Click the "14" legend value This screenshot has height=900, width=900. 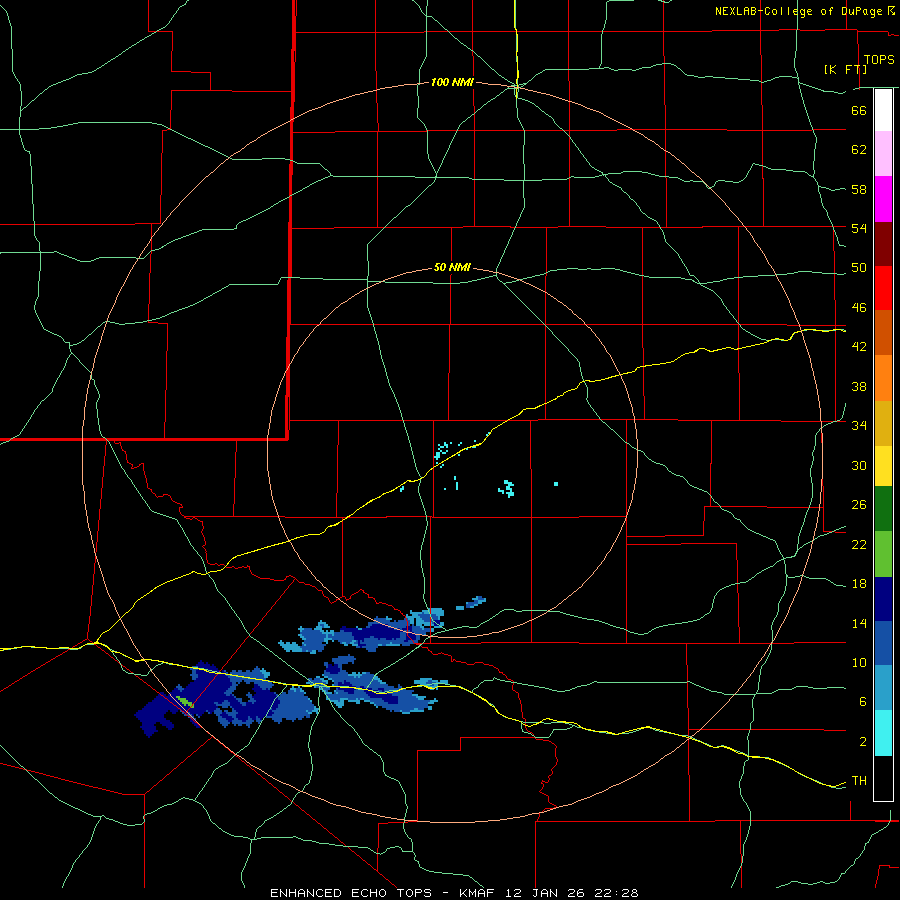tap(859, 624)
